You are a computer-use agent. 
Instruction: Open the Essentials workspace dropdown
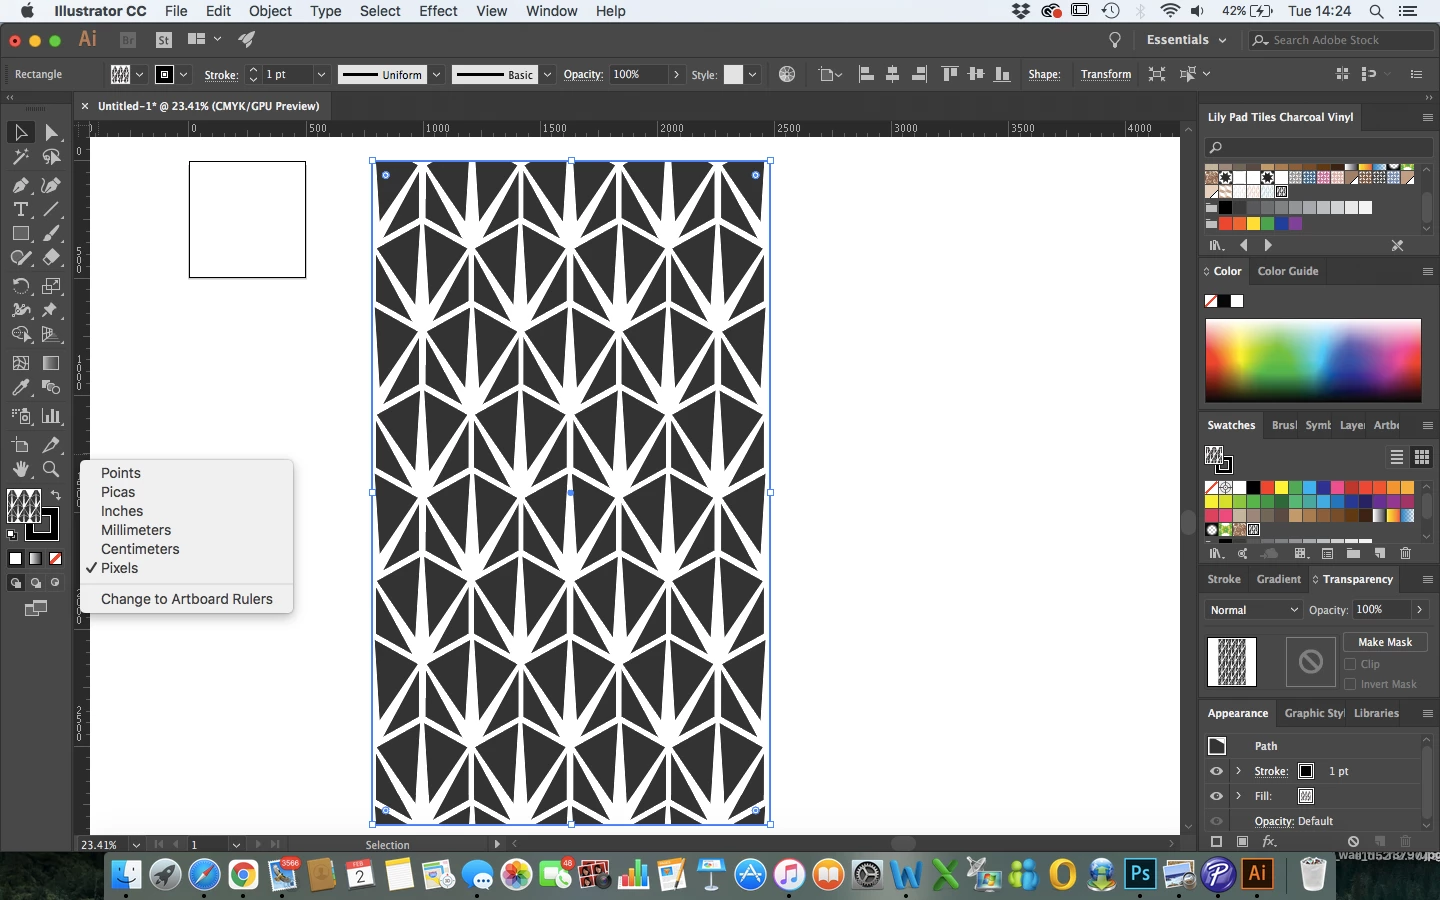pos(1186,40)
